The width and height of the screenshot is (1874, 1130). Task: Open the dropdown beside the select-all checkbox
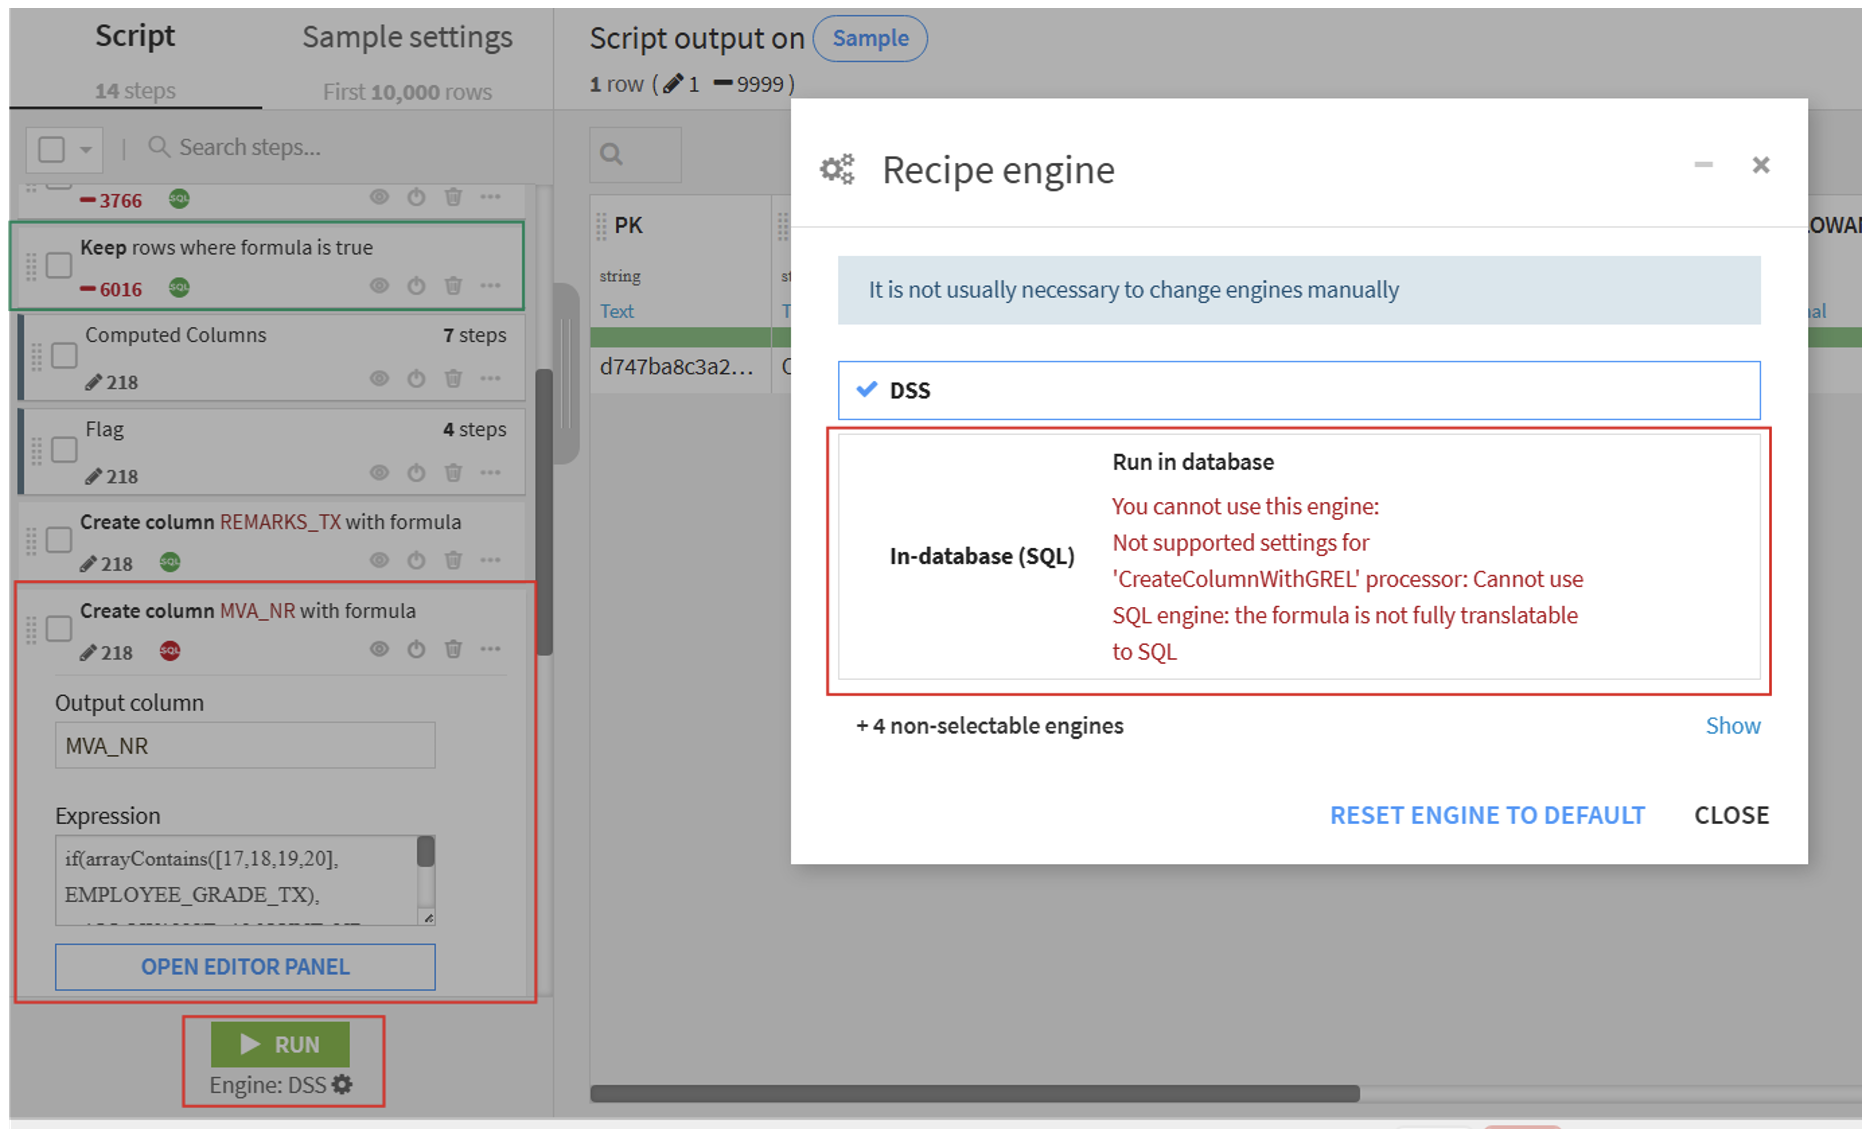click(x=84, y=148)
